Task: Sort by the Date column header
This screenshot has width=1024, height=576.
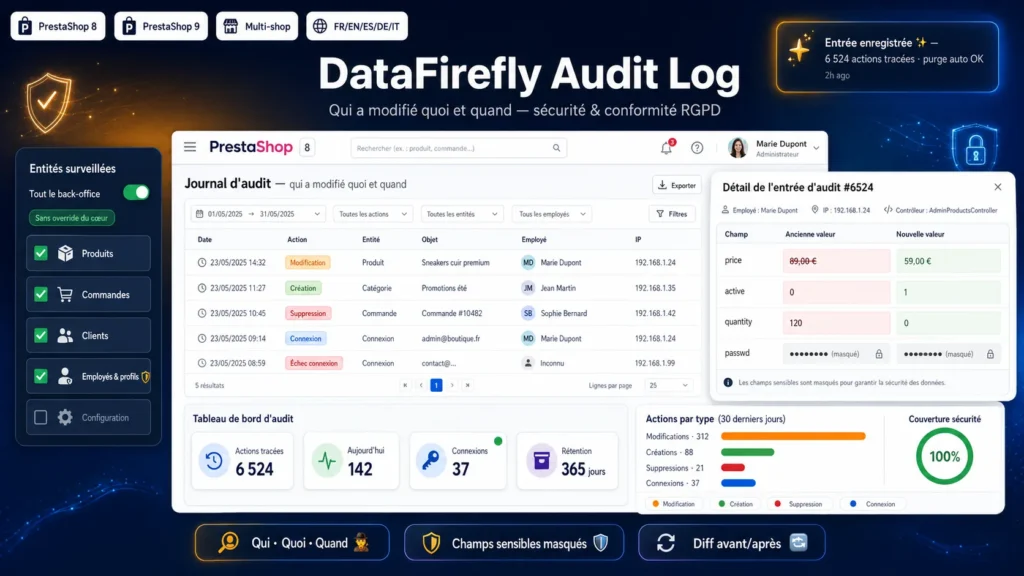Action: 204,240
